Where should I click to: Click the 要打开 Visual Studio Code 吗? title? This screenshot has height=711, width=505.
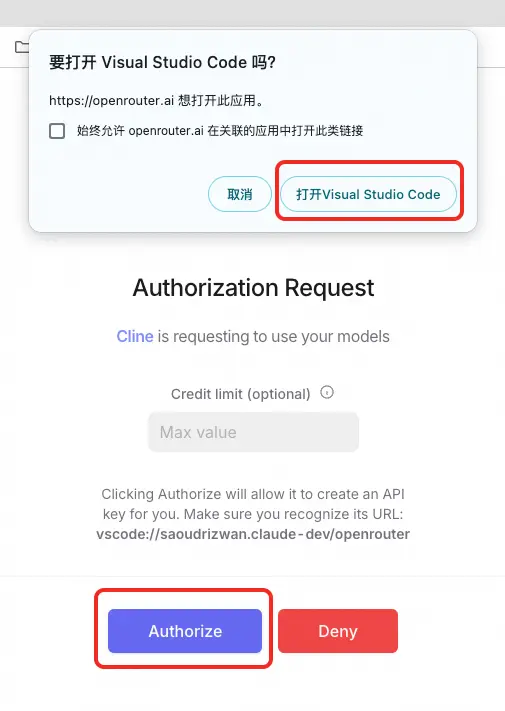162,62
